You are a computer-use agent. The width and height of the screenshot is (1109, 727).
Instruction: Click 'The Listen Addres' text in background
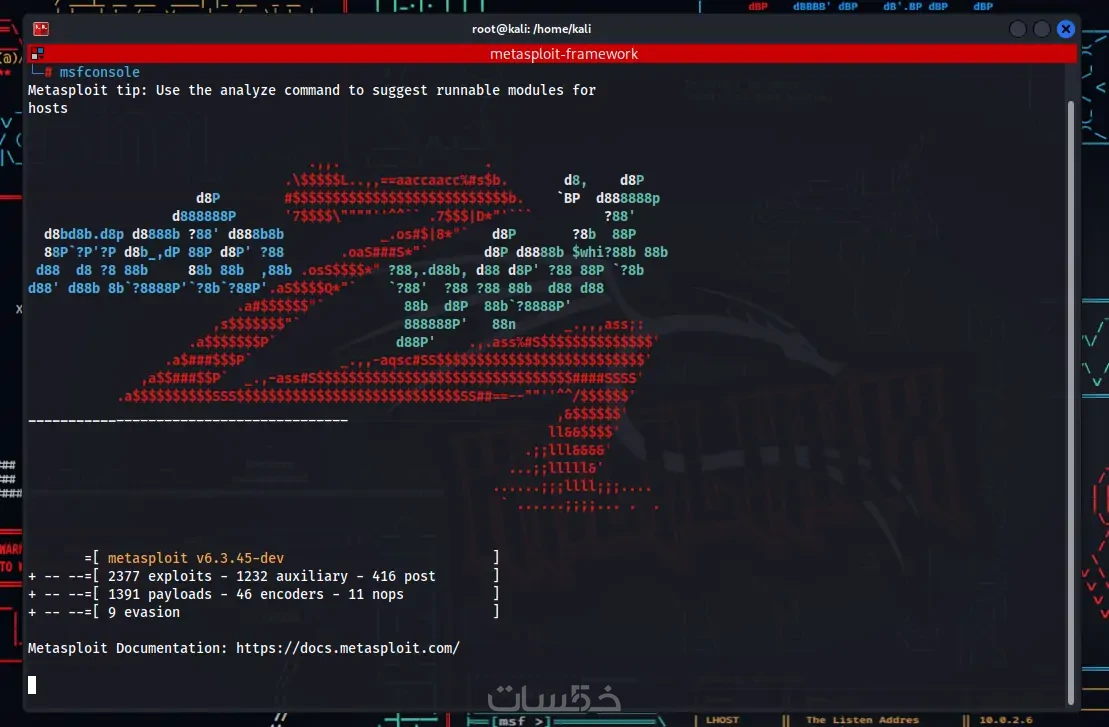tap(862, 720)
